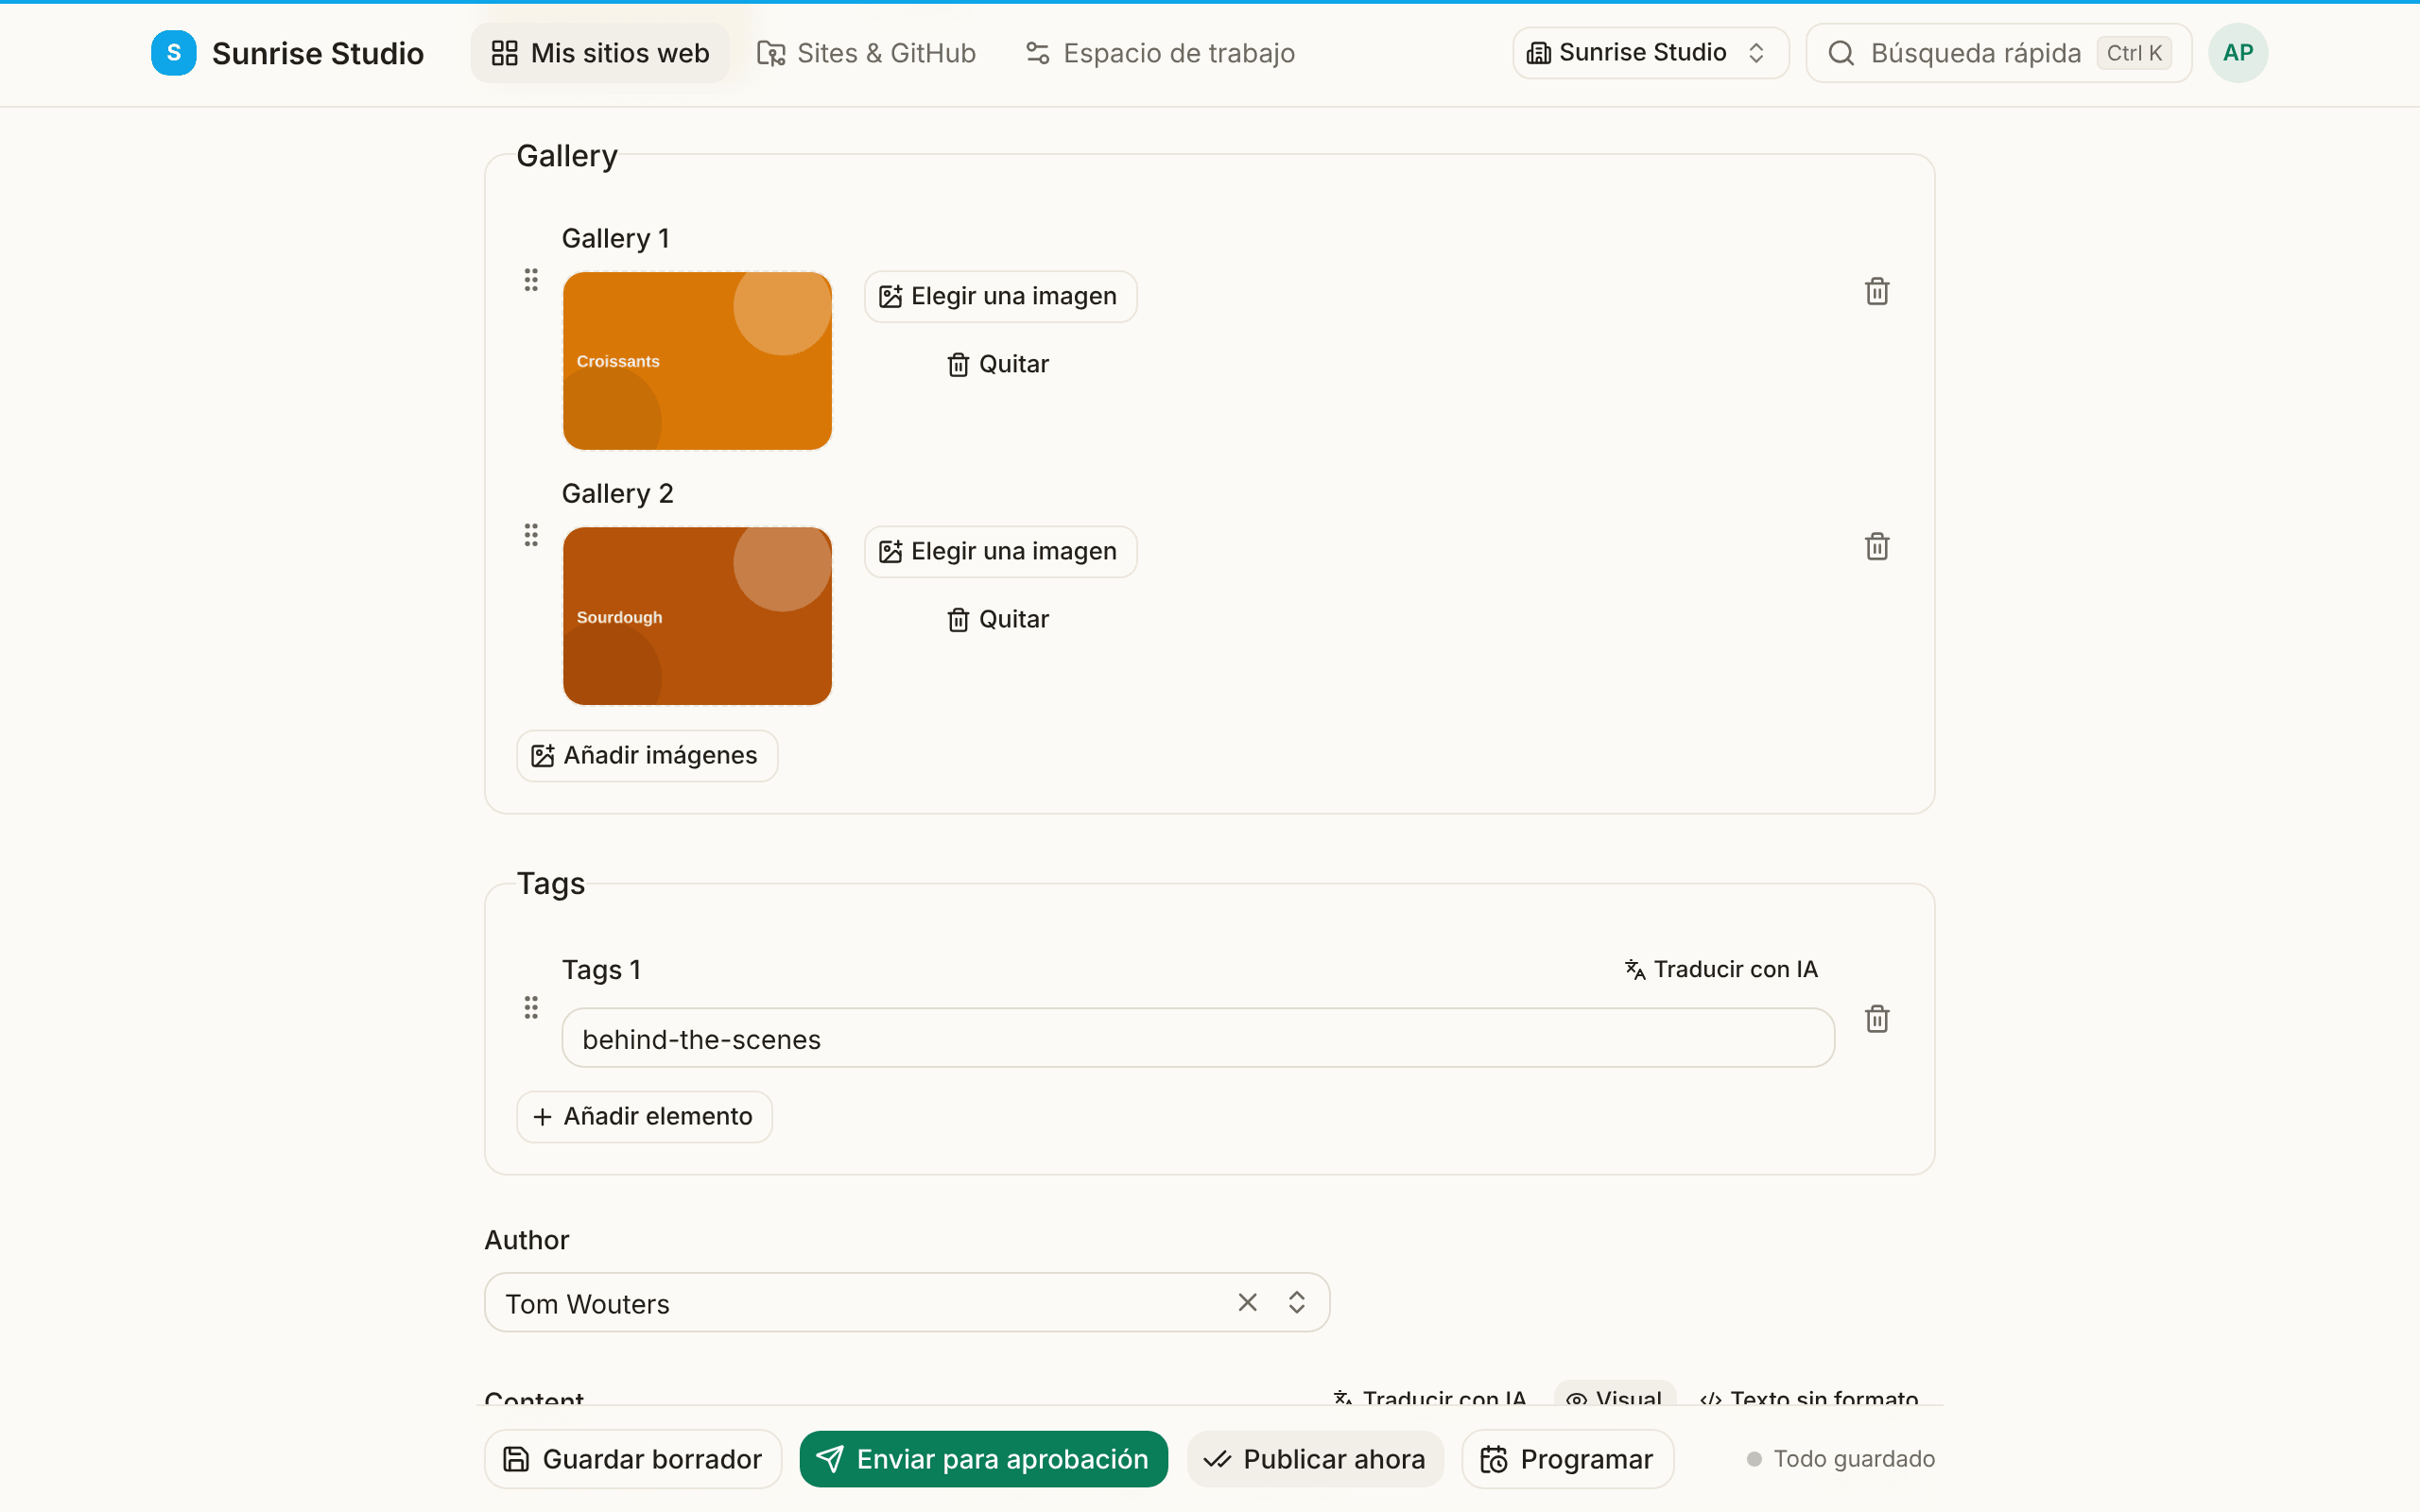2420x1512 pixels.
Task: Open the AP user avatar menu
Action: (2237, 53)
